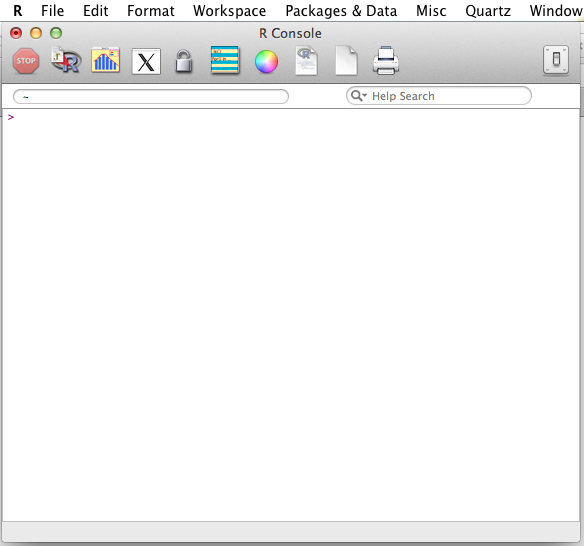This screenshot has height=546, width=584.
Task: Open document in editor icon
Action: [307, 61]
